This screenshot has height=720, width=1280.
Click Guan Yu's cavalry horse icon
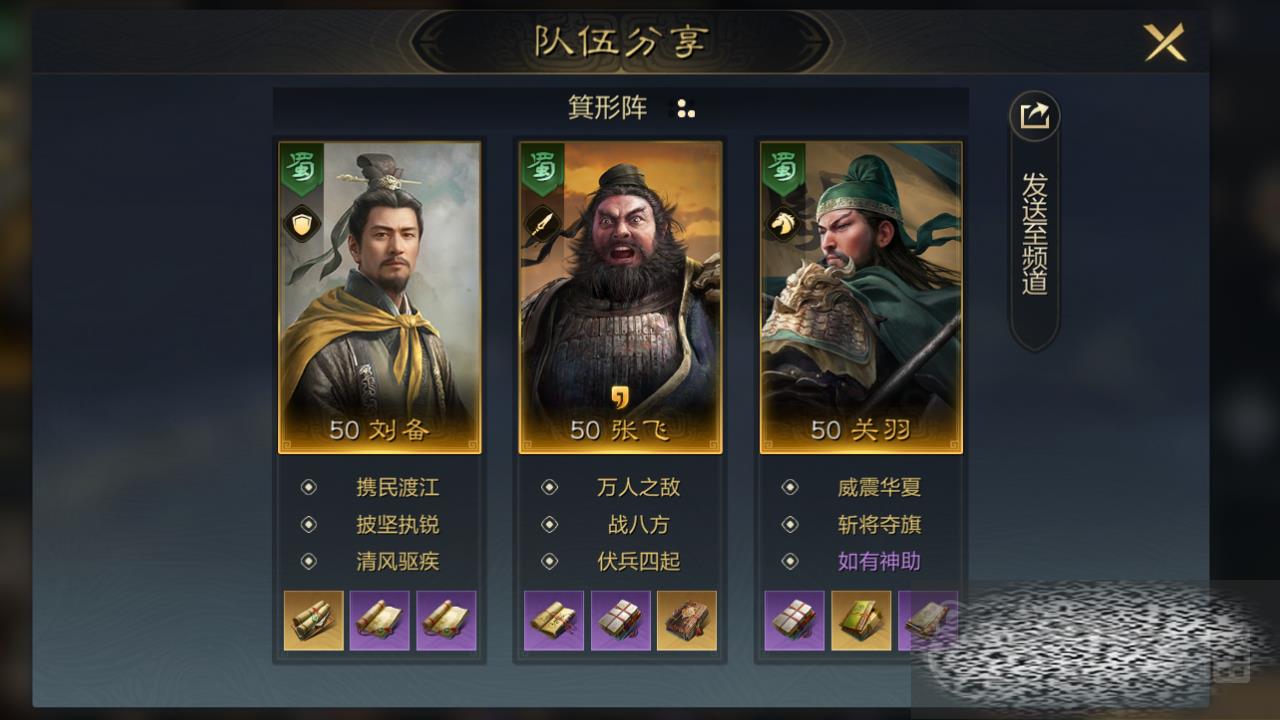(783, 224)
